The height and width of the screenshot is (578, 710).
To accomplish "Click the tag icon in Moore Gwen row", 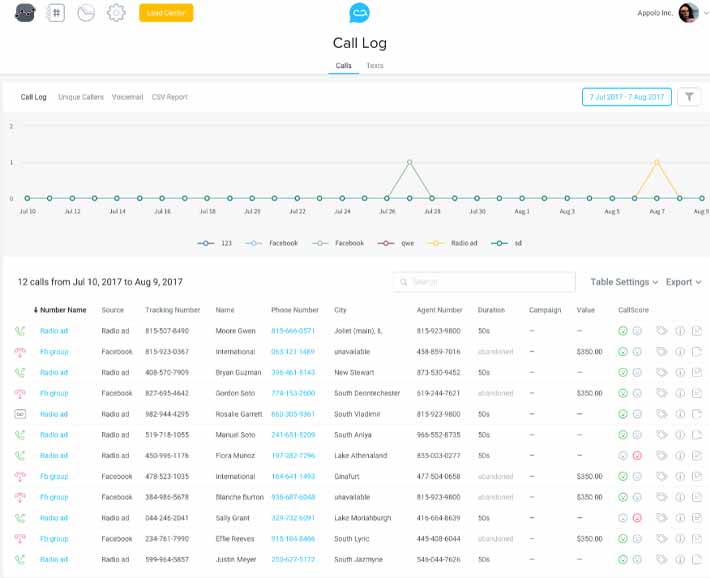I will tap(662, 331).
